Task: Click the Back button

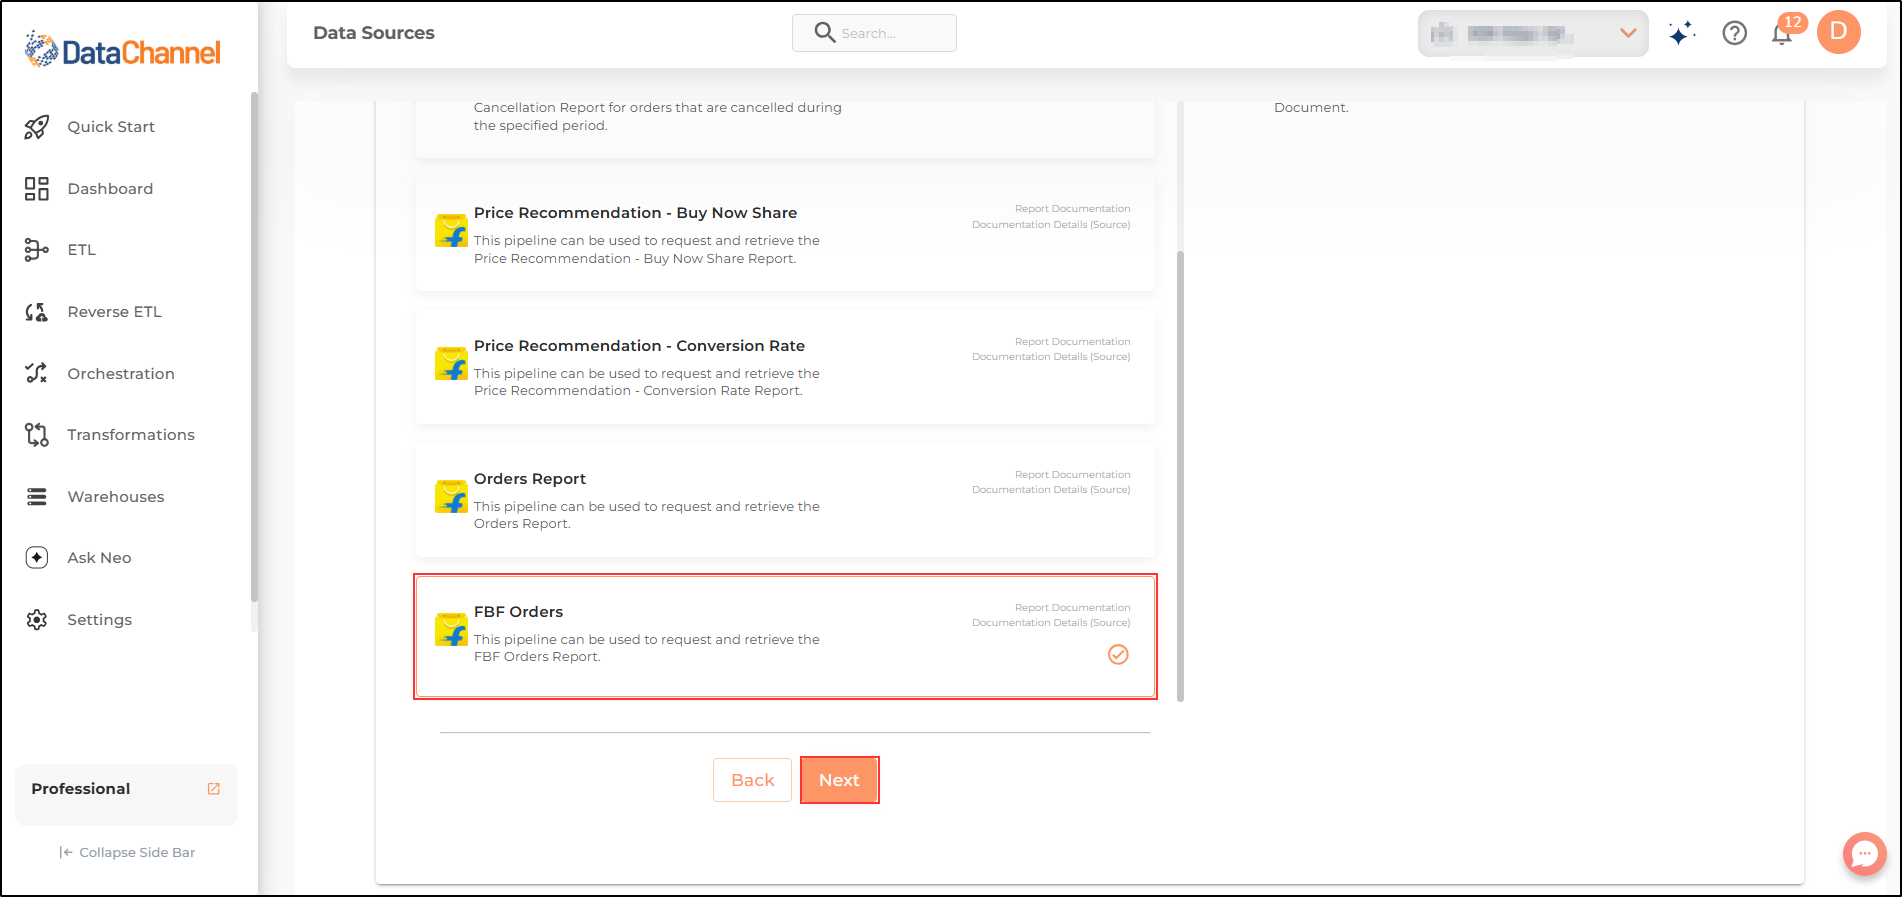Action: click(752, 780)
